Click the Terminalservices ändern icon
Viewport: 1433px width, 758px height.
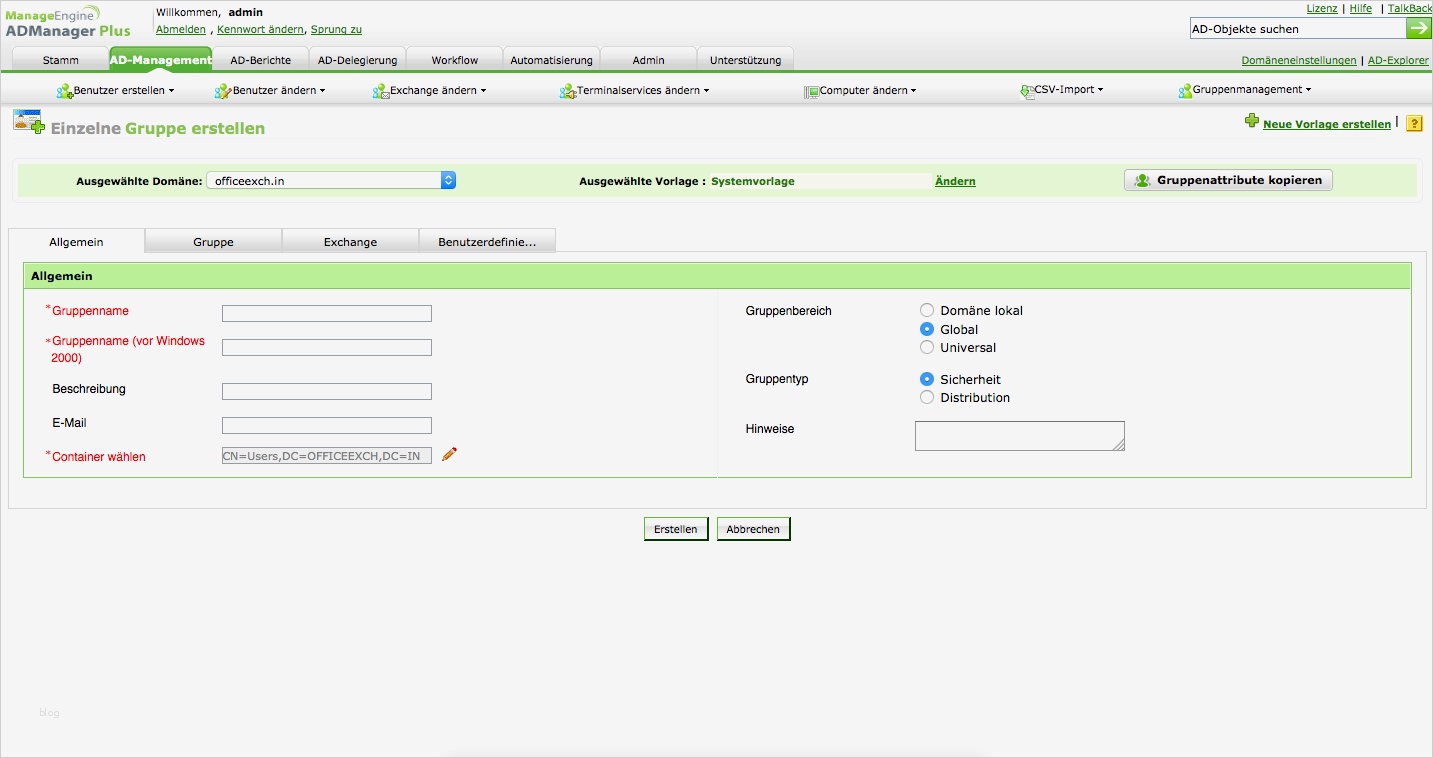[x=569, y=91]
